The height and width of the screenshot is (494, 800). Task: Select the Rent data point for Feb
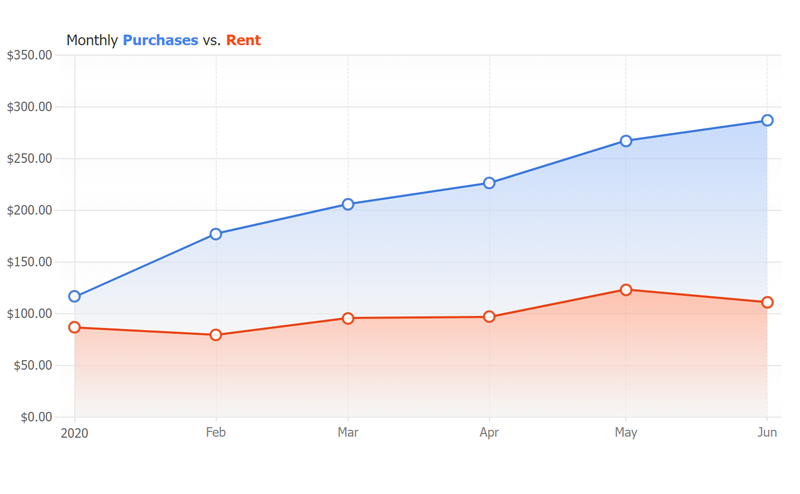click(216, 335)
